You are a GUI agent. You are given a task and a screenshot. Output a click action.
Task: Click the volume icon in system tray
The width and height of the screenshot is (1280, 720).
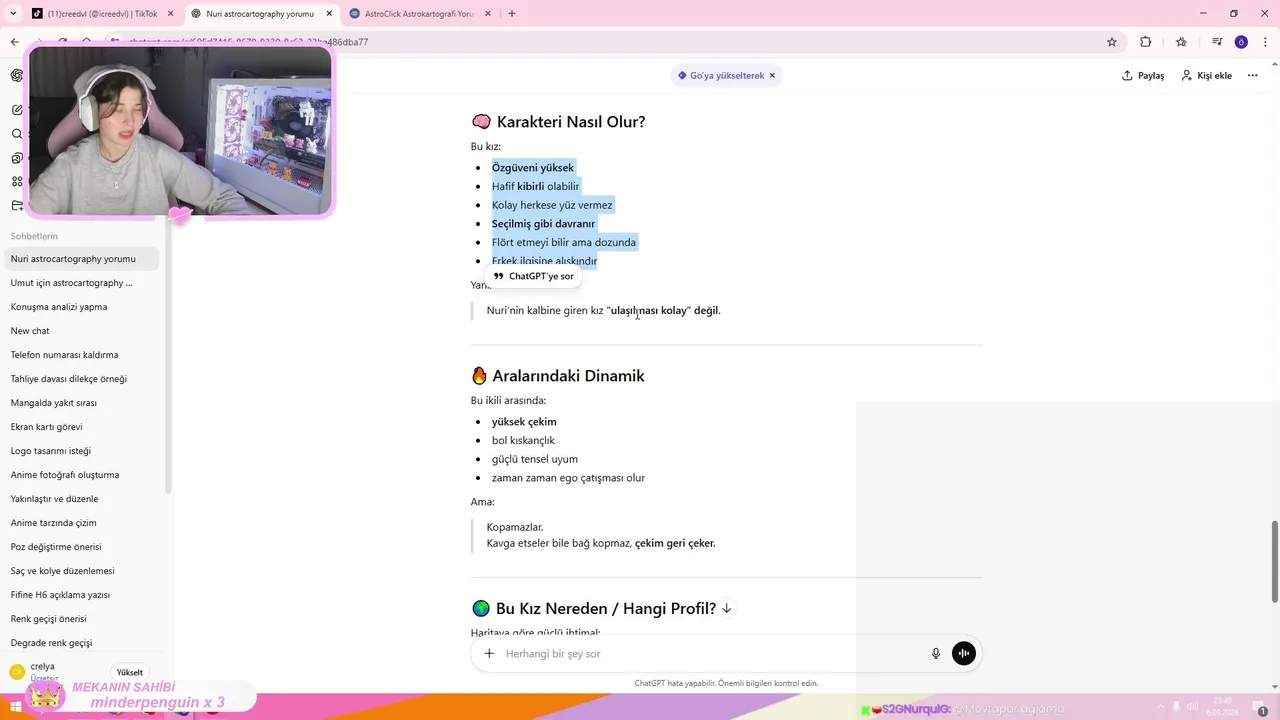tap(1192, 707)
